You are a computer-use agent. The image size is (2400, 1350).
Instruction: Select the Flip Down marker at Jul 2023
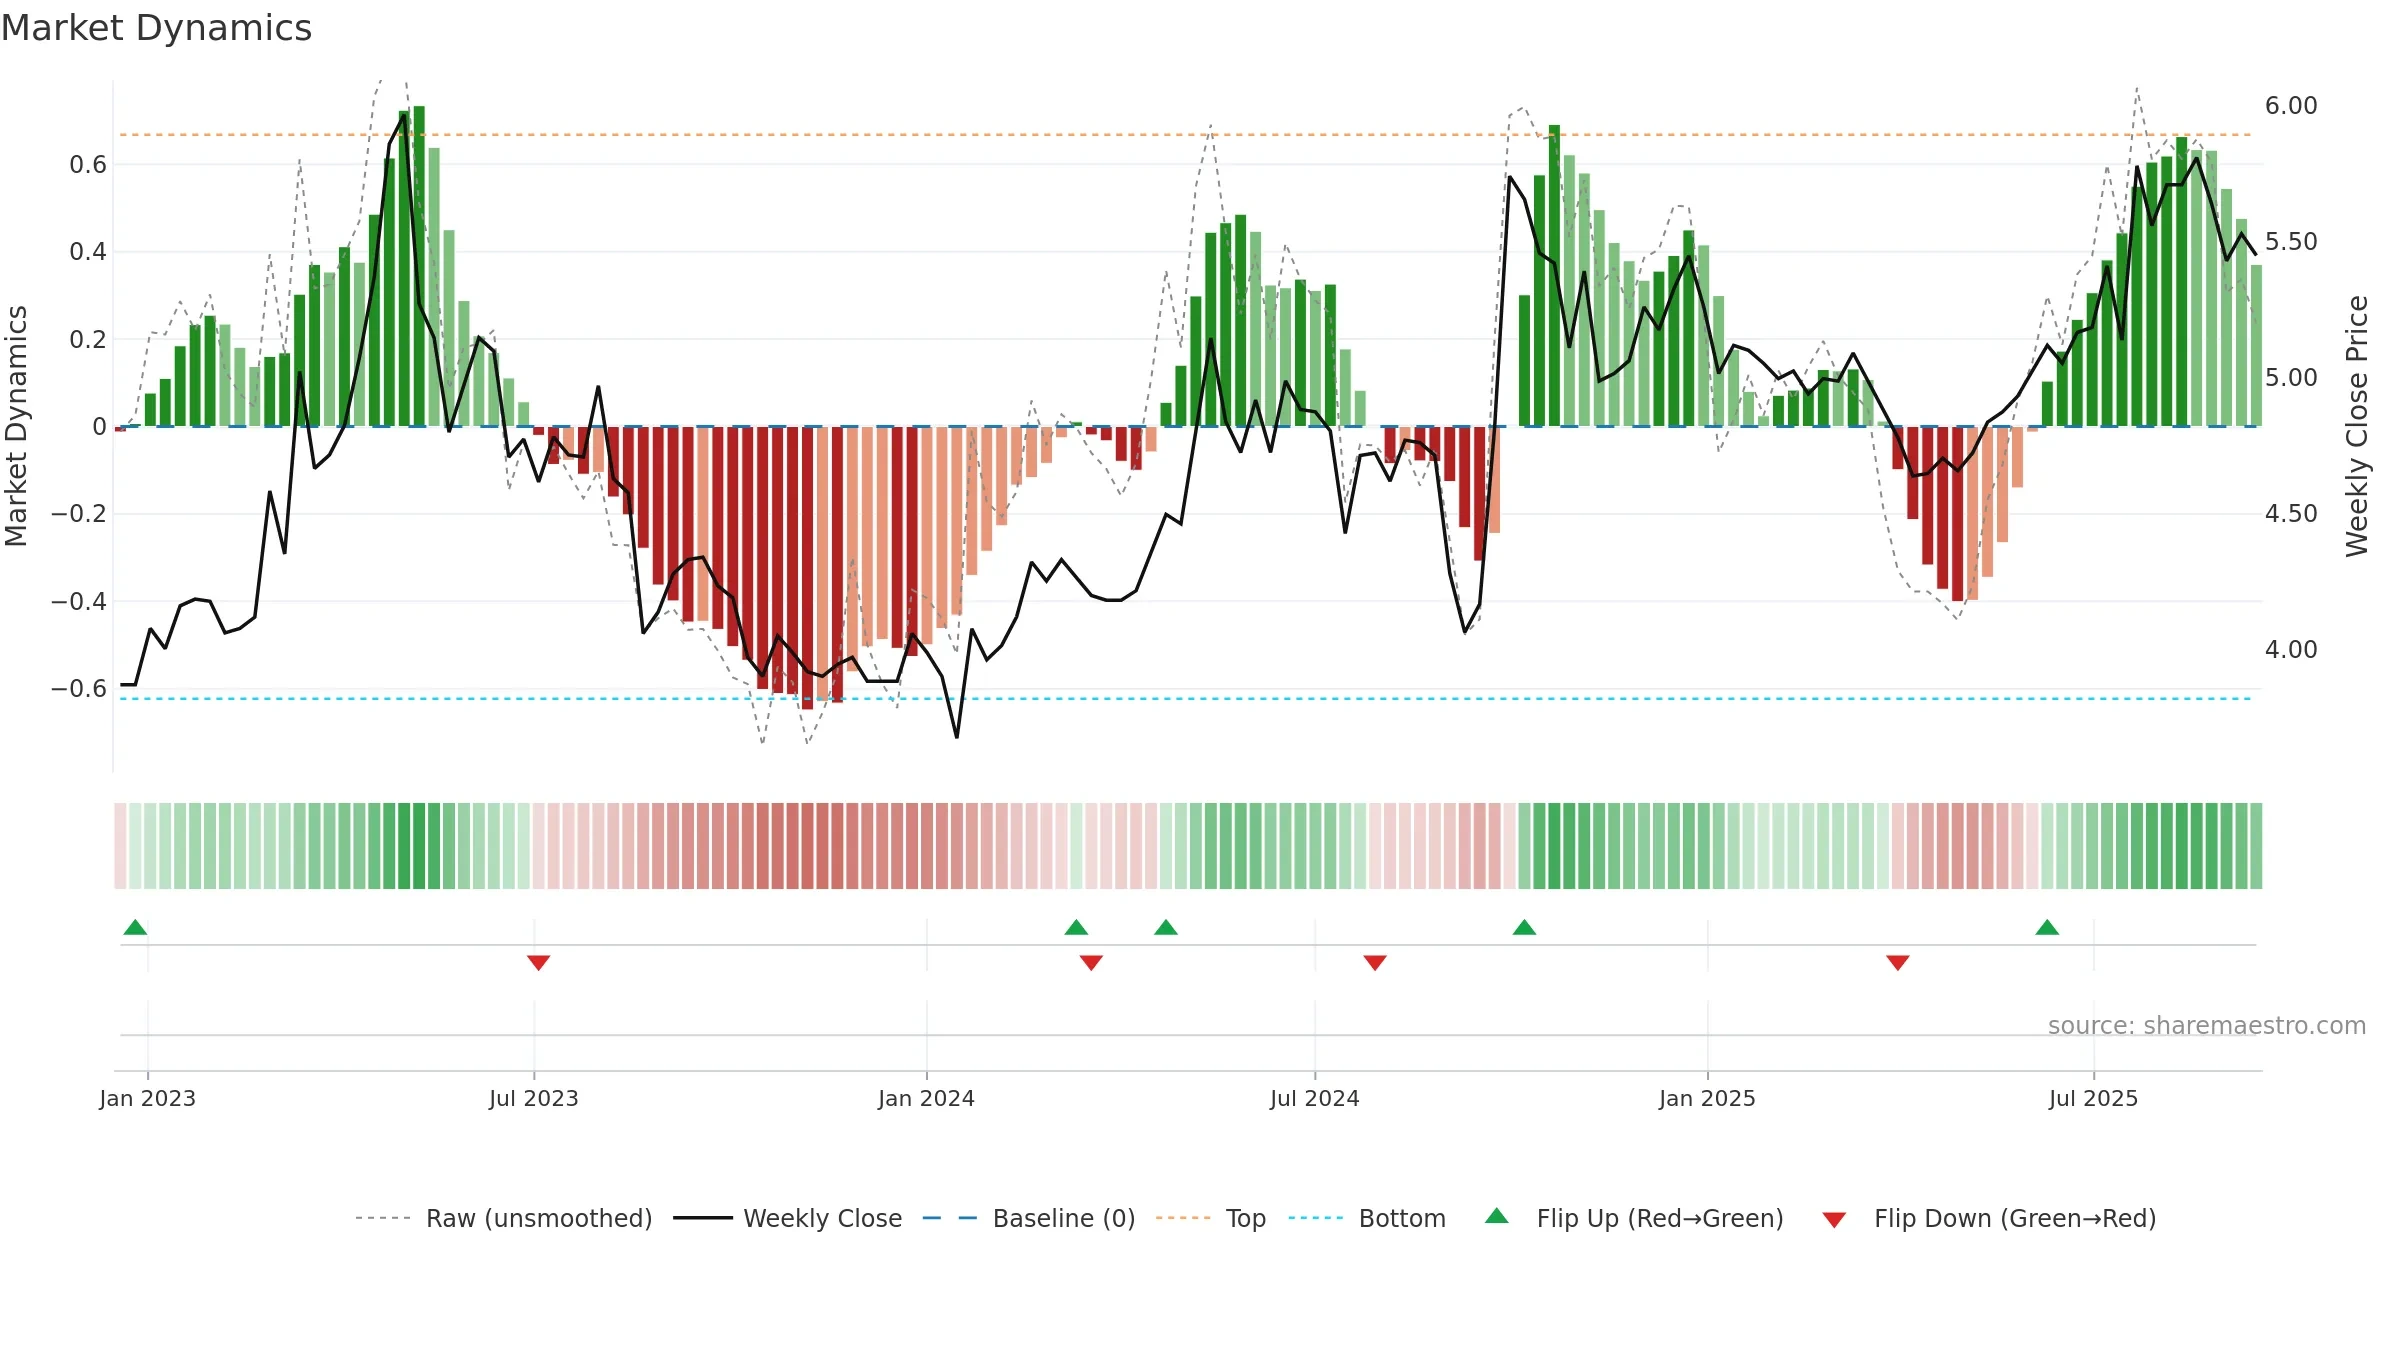pyautogui.click(x=538, y=962)
